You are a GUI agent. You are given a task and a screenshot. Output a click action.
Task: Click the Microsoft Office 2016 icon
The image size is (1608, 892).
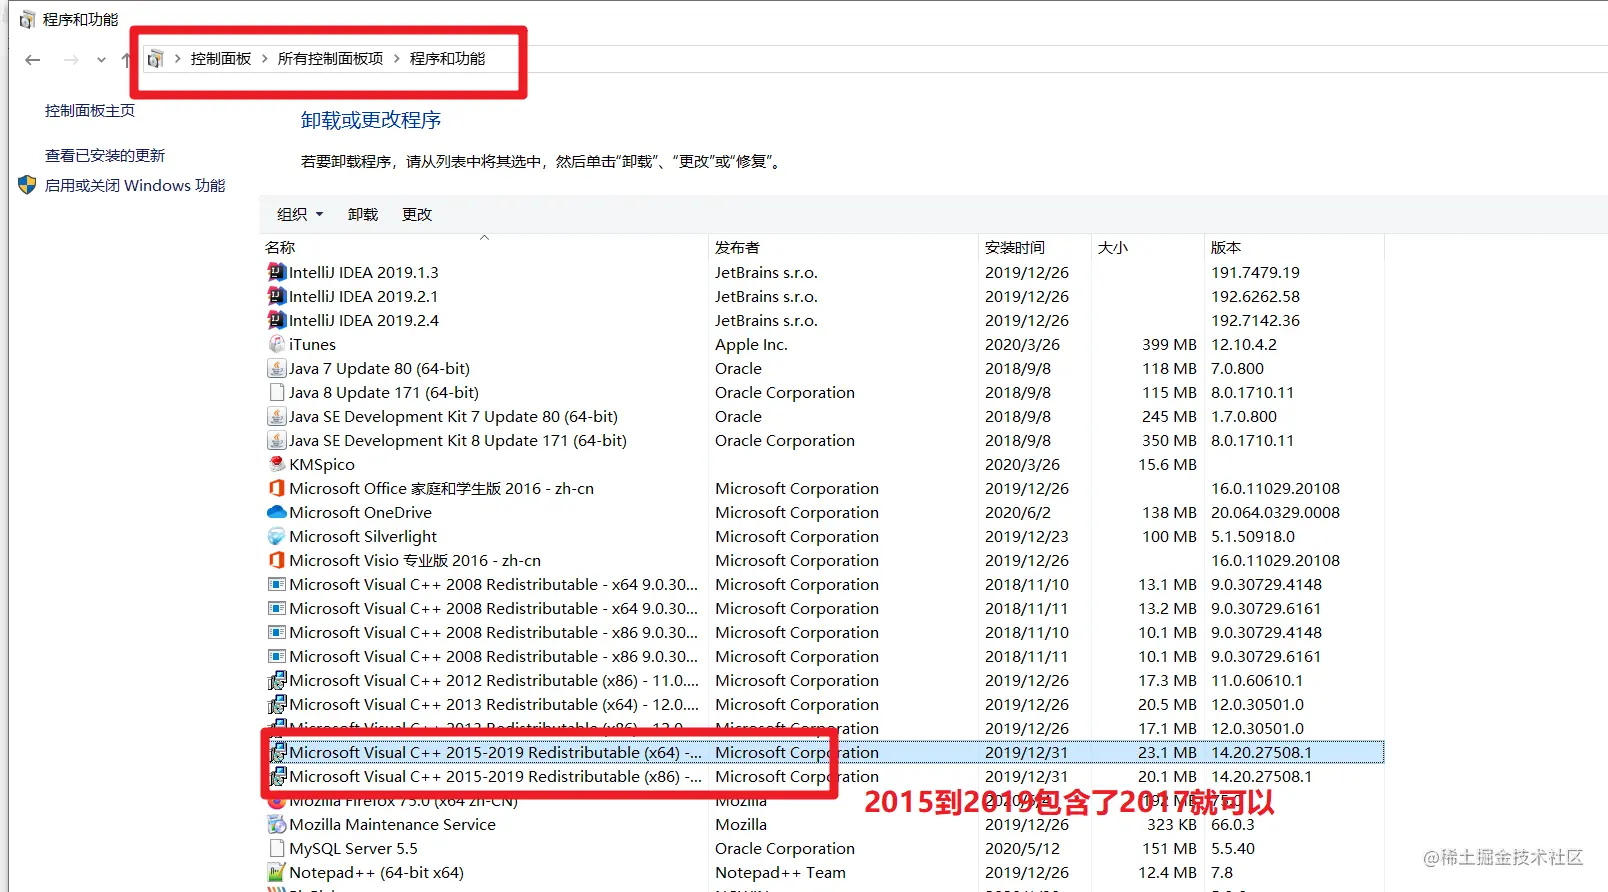click(277, 488)
